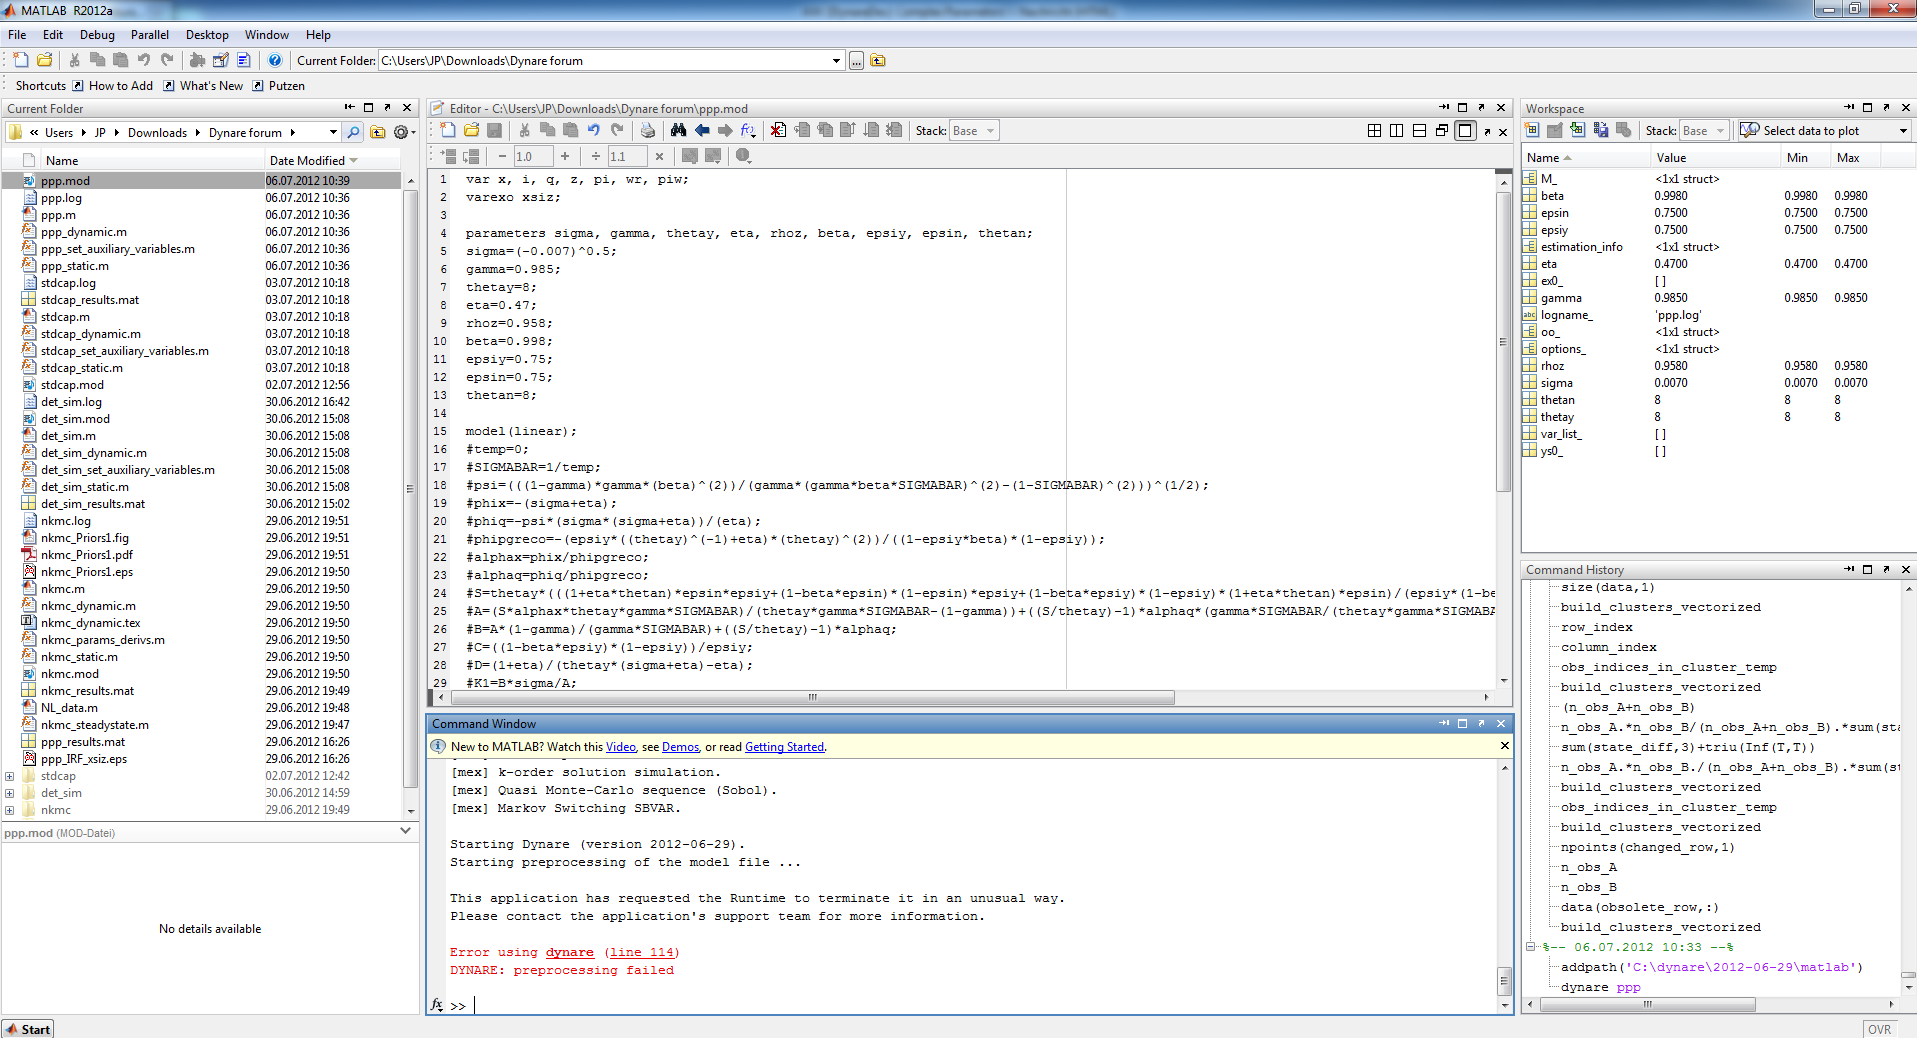Click Find binoculars icon in Editor toolbar
Viewport: 1917px width, 1038px height.
[678, 130]
